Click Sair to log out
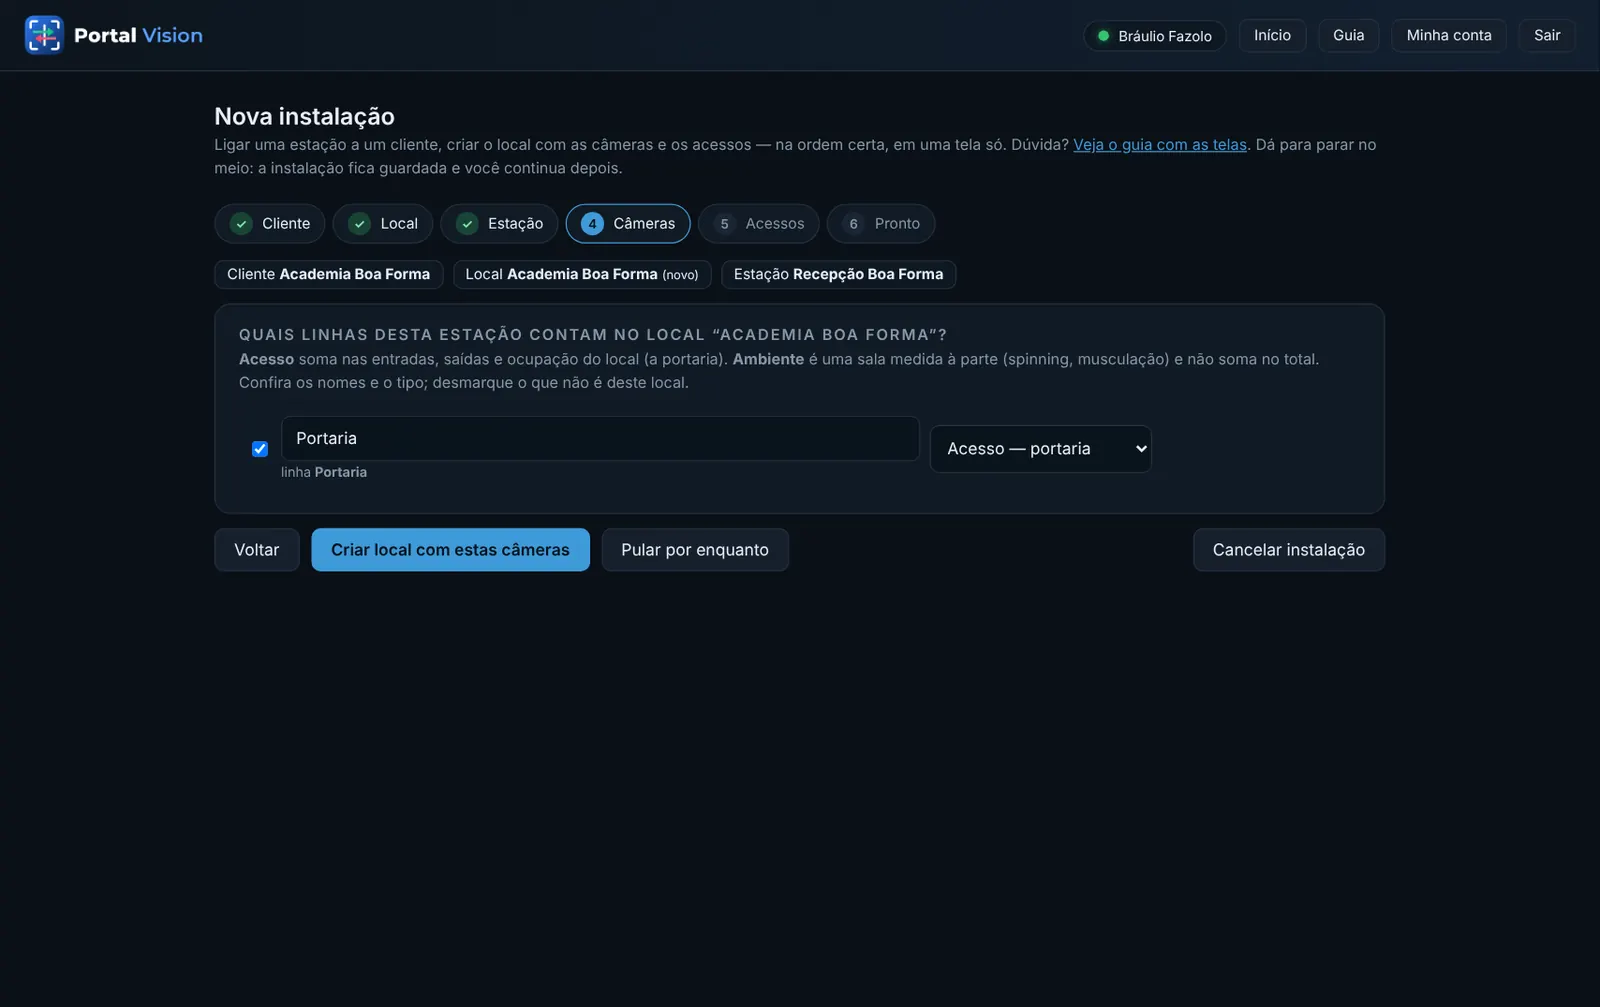This screenshot has height=1007, width=1600. pos(1547,35)
